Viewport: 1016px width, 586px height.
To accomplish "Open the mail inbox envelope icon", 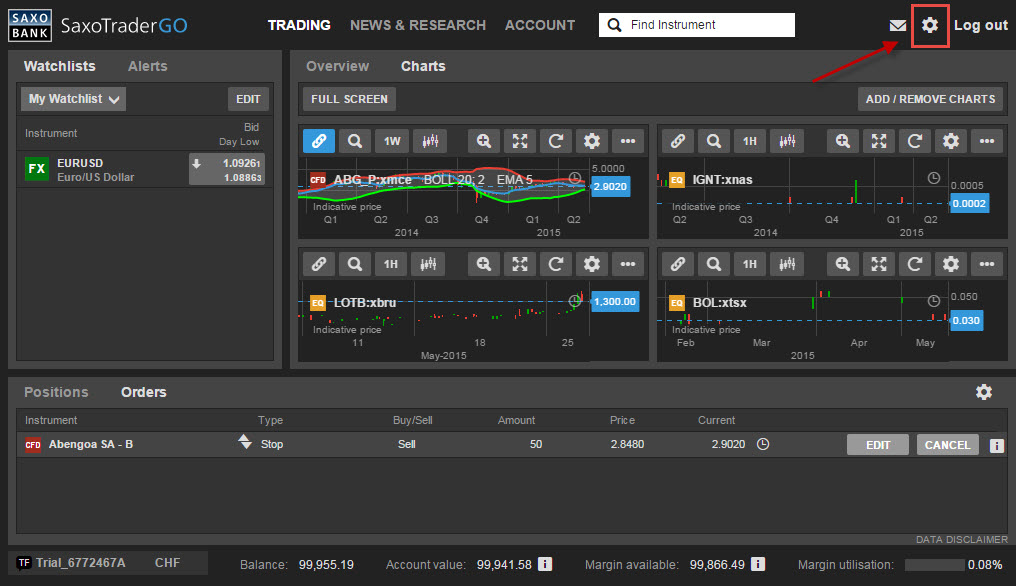I will (x=897, y=25).
